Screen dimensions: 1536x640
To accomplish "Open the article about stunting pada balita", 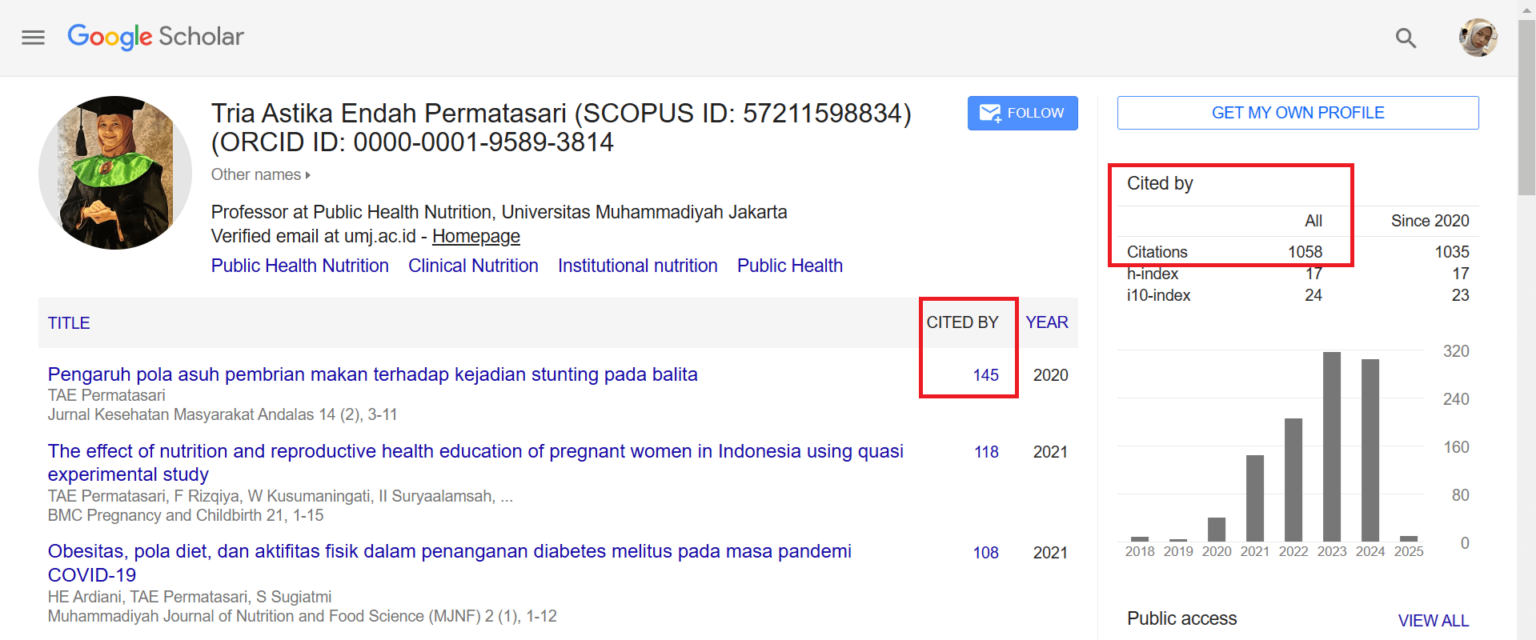I will (x=372, y=374).
